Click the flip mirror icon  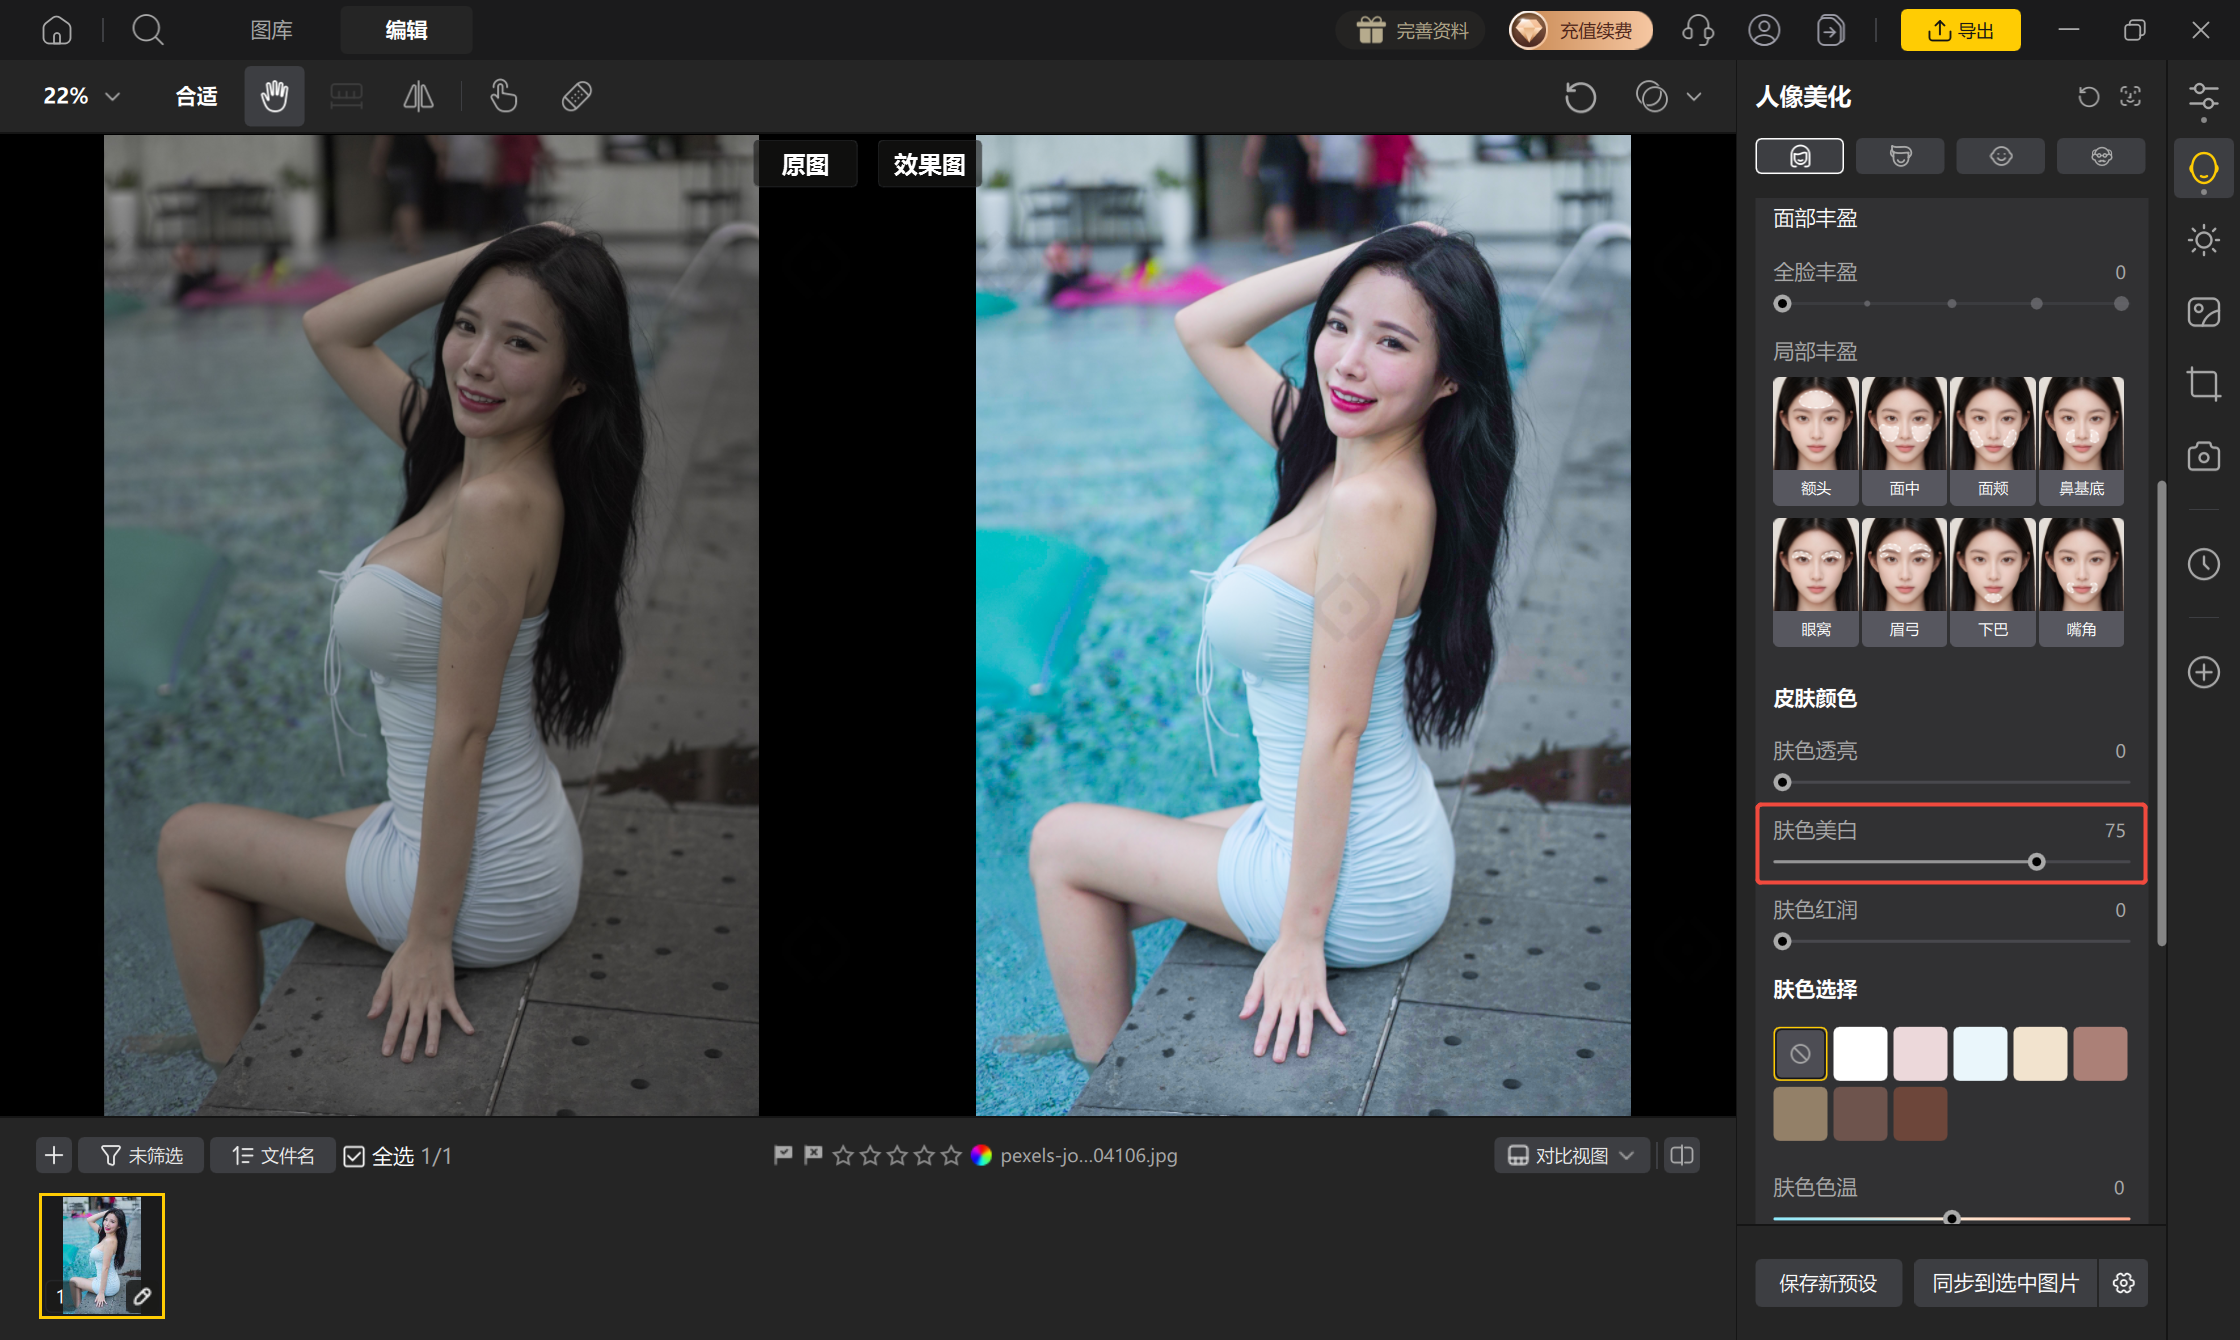click(x=418, y=96)
